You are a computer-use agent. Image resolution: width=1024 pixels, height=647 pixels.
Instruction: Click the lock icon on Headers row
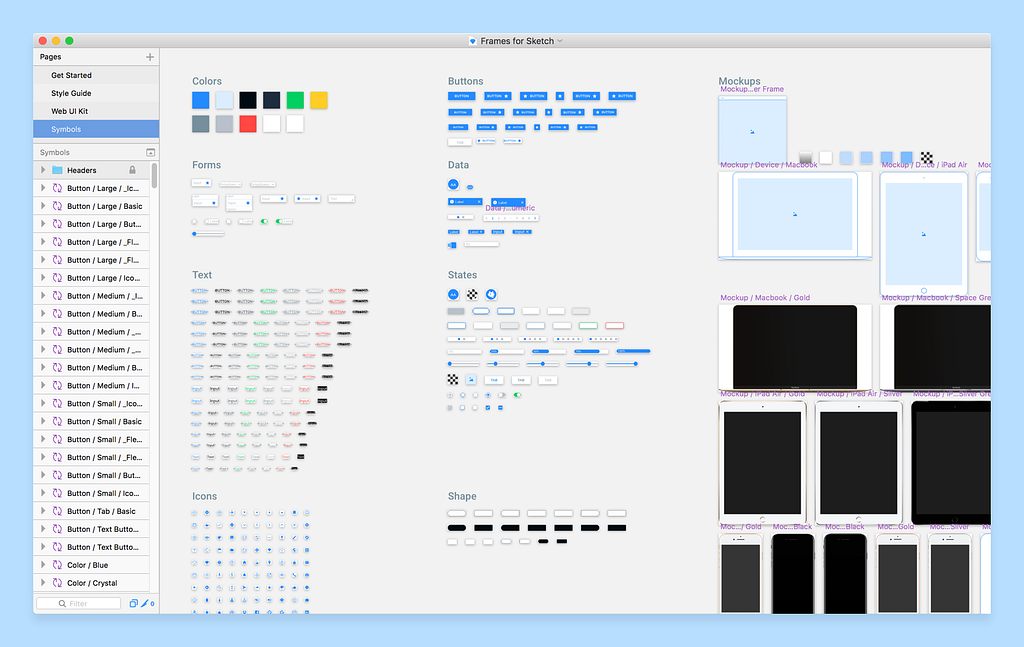click(133, 170)
